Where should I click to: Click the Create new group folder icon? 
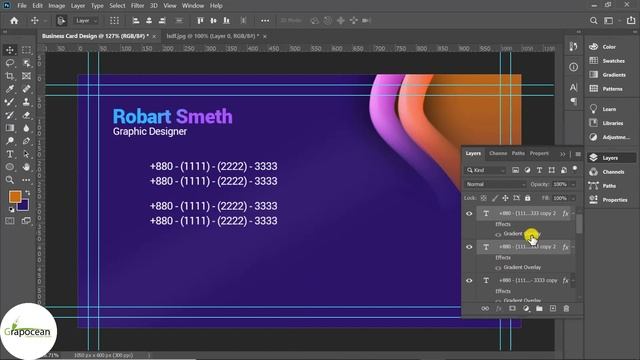tap(539, 309)
